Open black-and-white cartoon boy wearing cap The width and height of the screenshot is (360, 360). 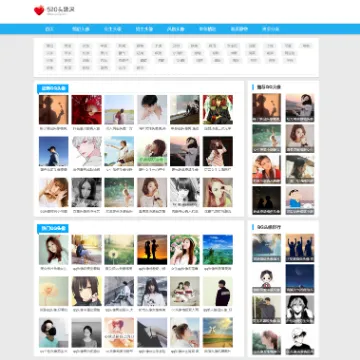(300, 341)
